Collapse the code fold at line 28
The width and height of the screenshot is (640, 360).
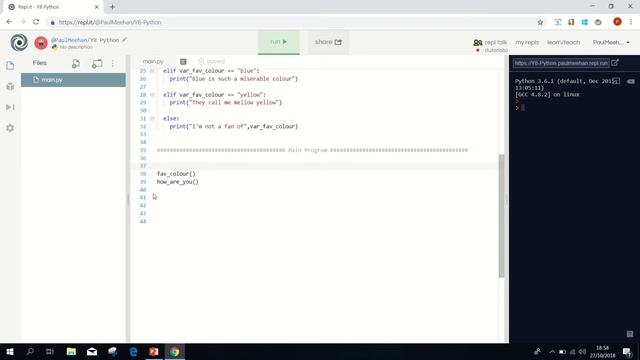pyautogui.click(x=152, y=95)
